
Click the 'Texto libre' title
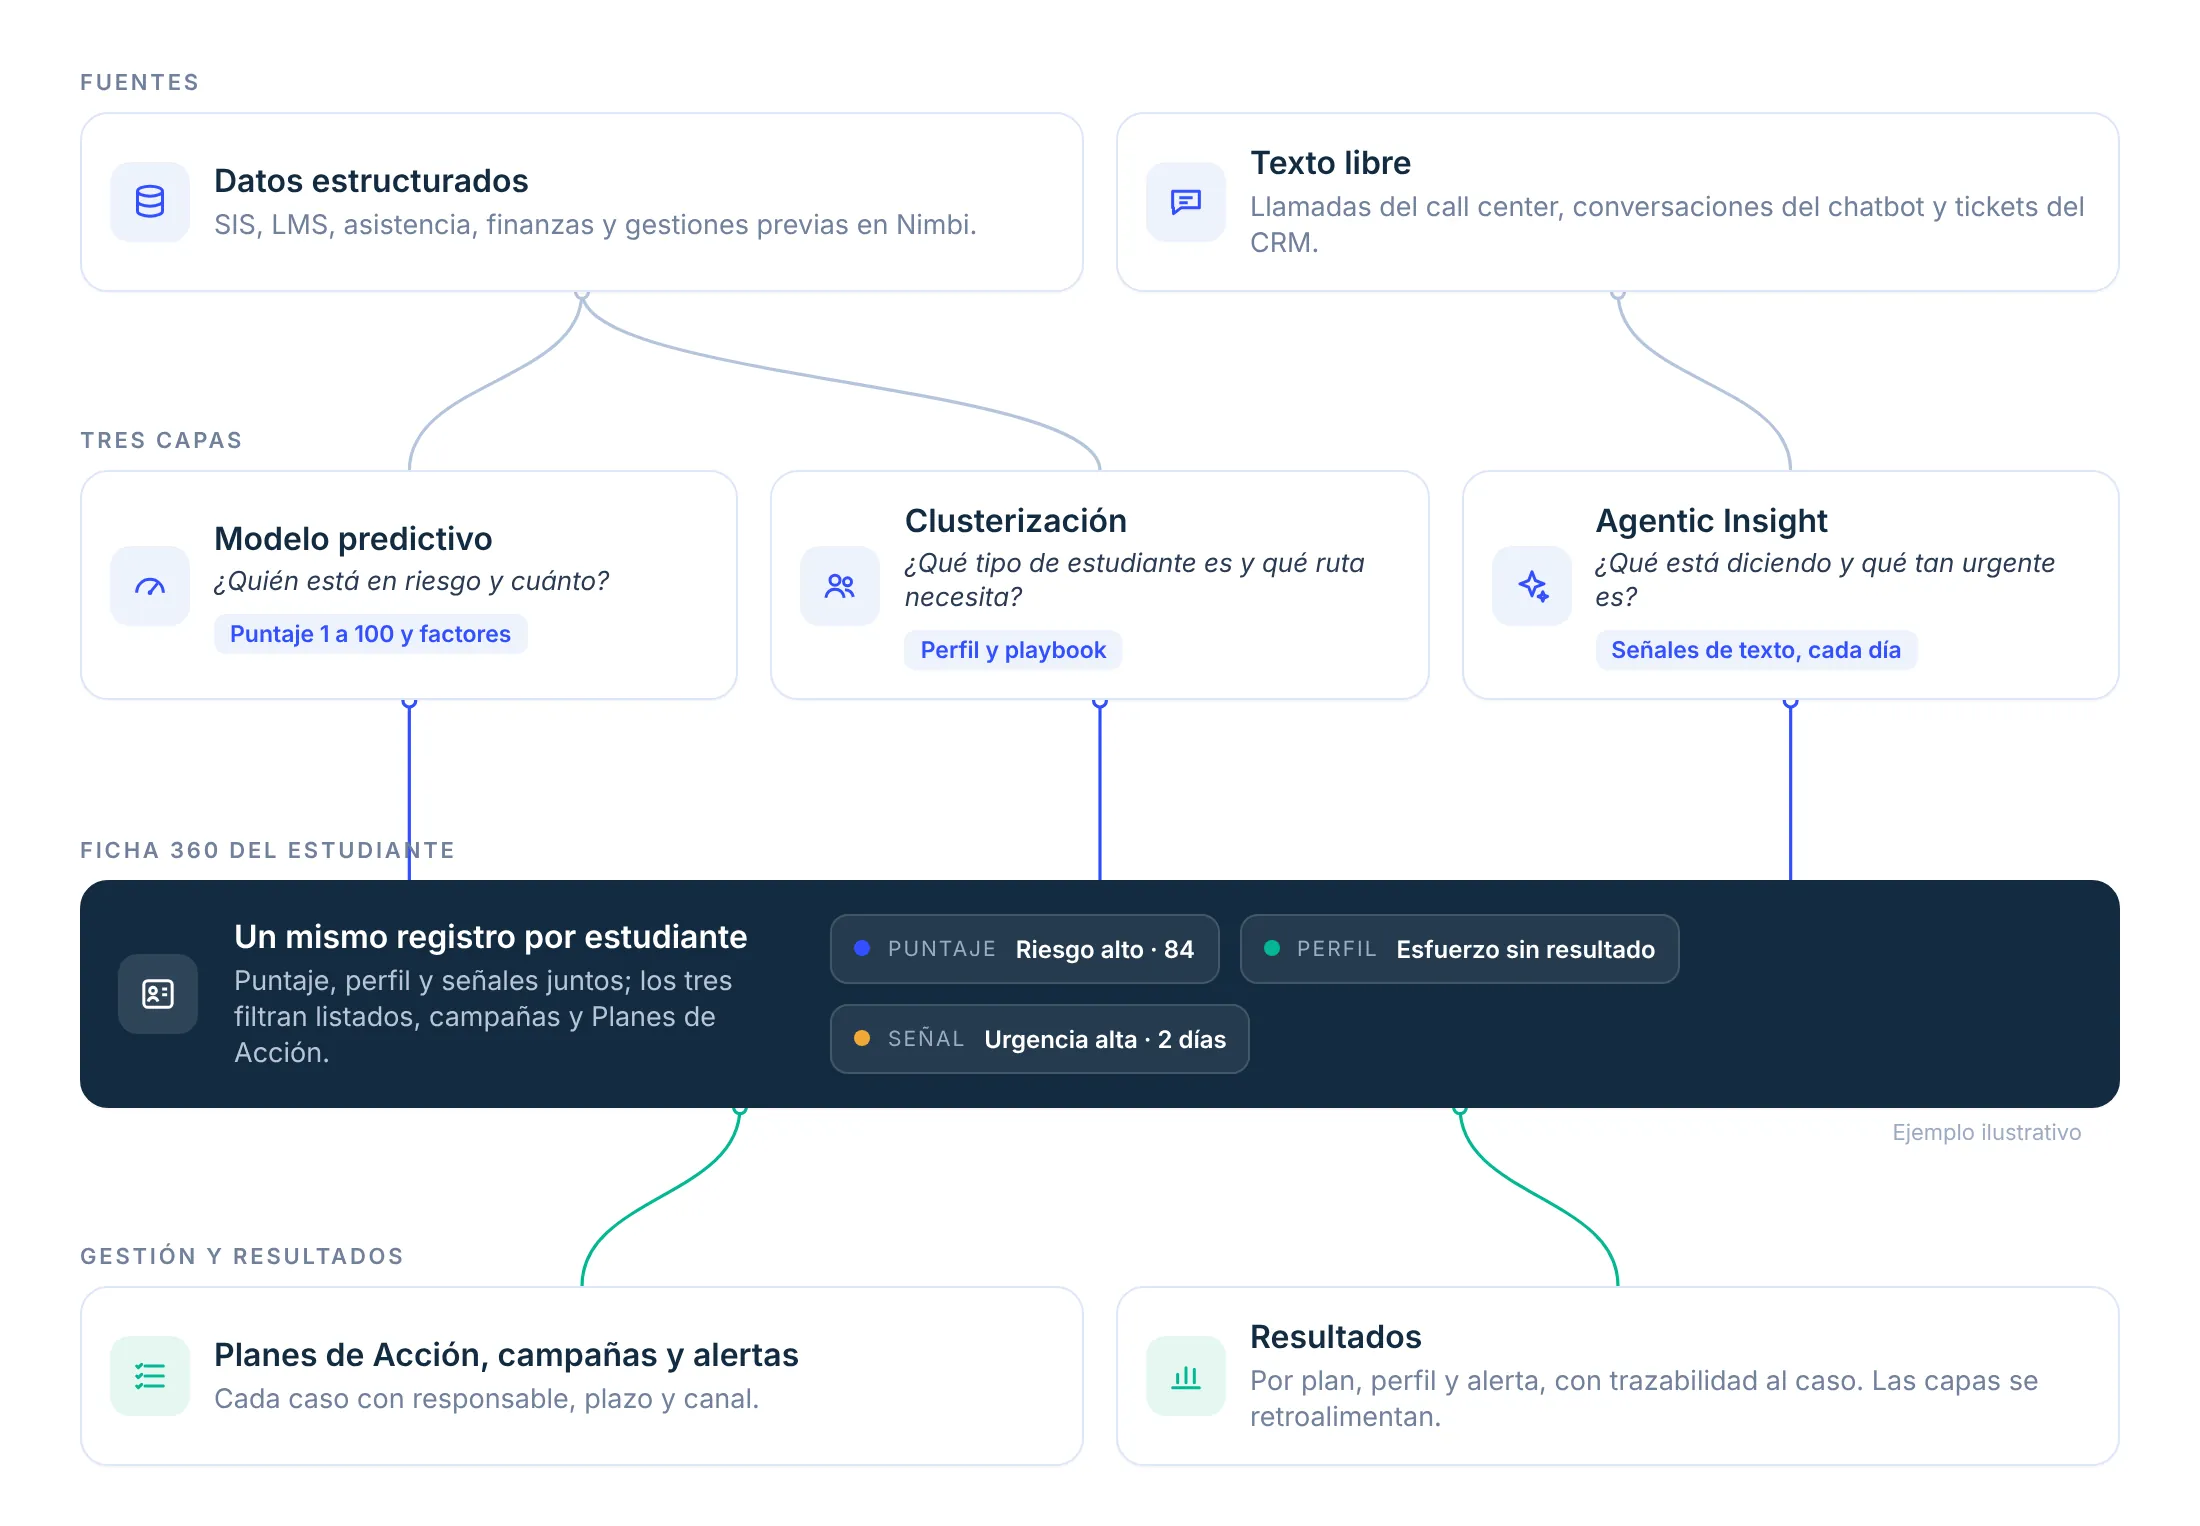click(x=1330, y=163)
